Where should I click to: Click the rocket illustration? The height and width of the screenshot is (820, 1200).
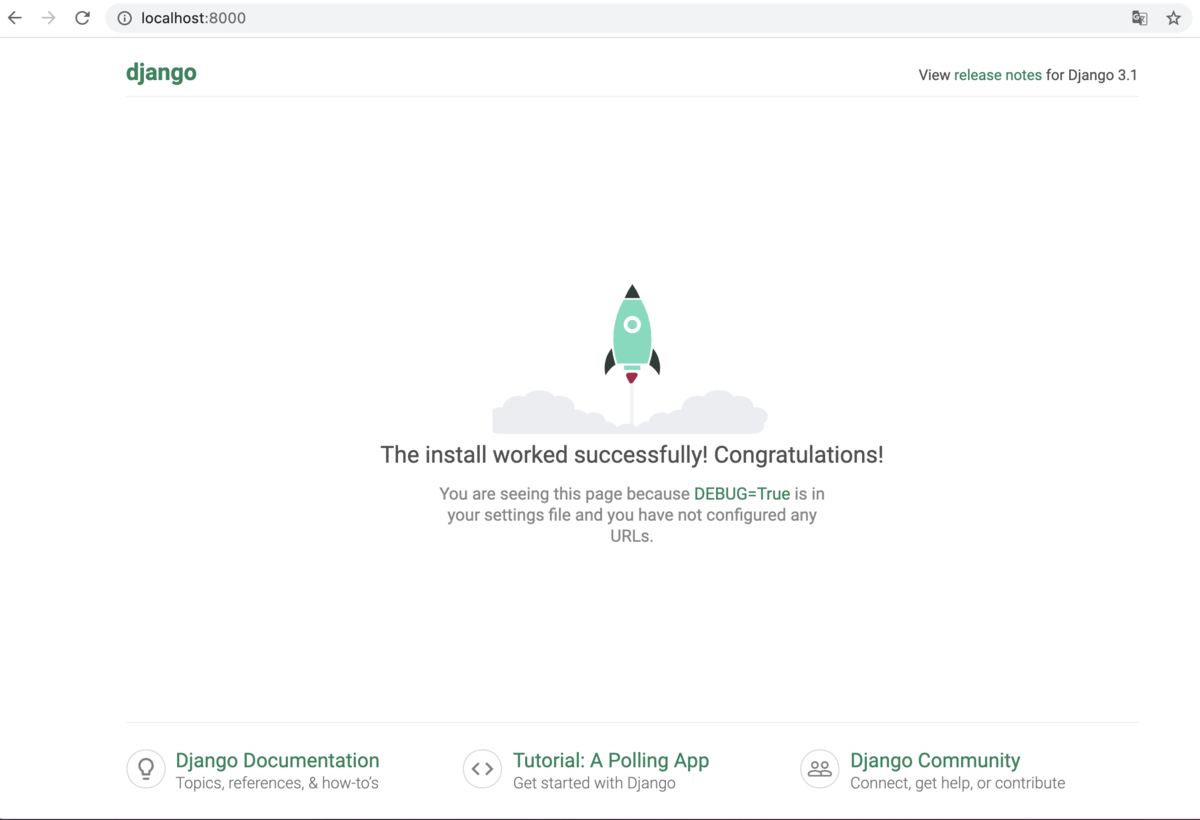pyautogui.click(x=632, y=336)
